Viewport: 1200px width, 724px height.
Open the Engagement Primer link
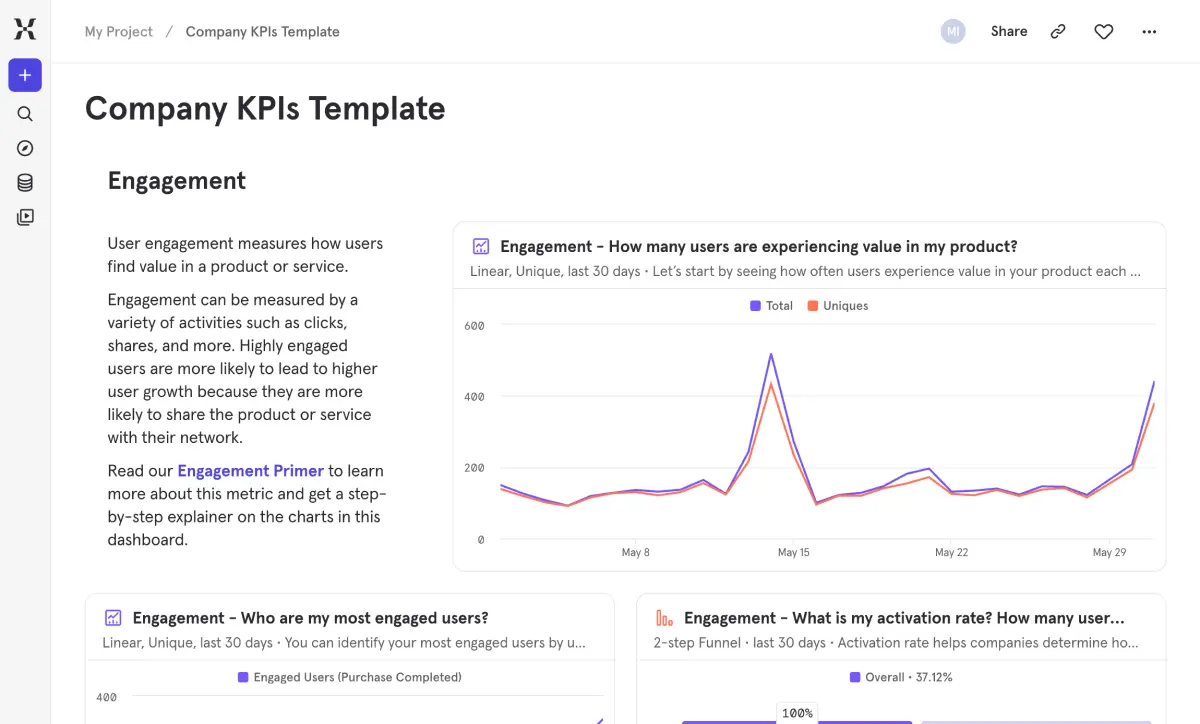click(x=250, y=471)
